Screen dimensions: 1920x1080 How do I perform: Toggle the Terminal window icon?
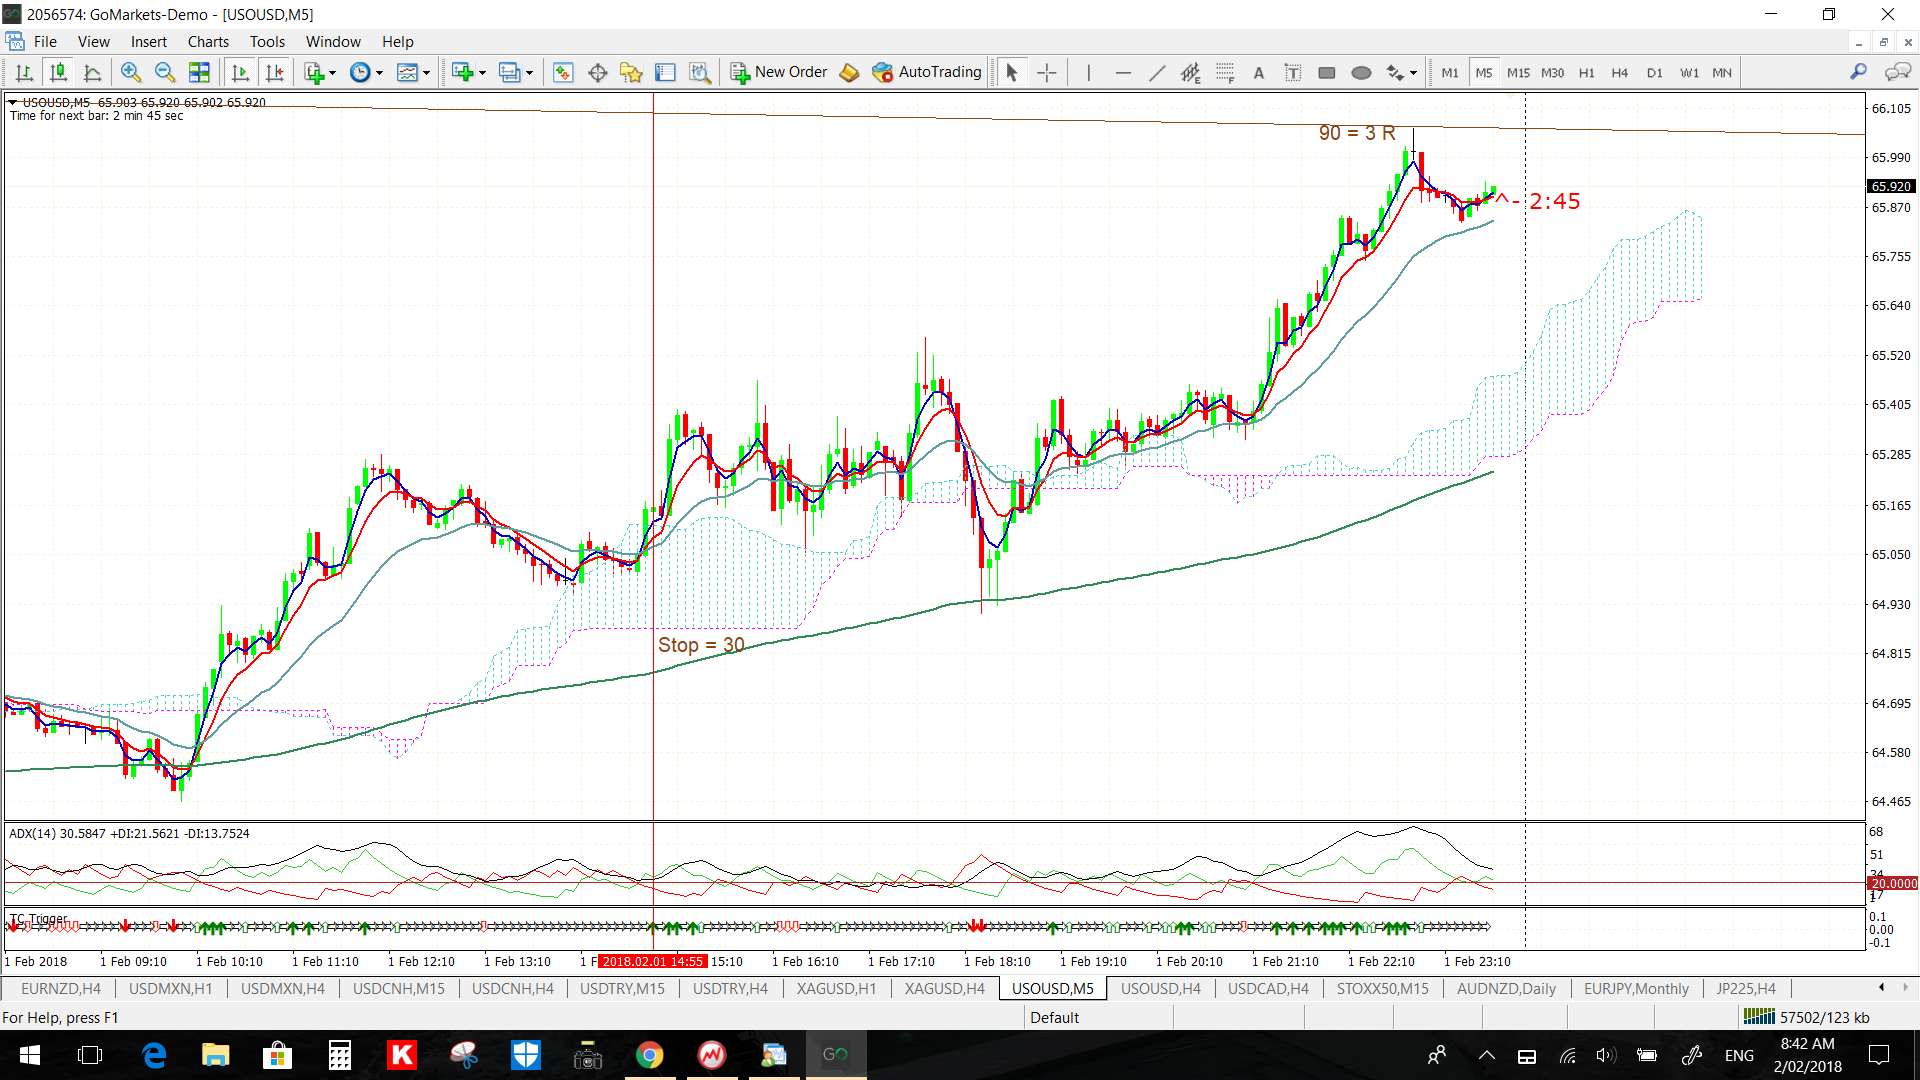(665, 72)
